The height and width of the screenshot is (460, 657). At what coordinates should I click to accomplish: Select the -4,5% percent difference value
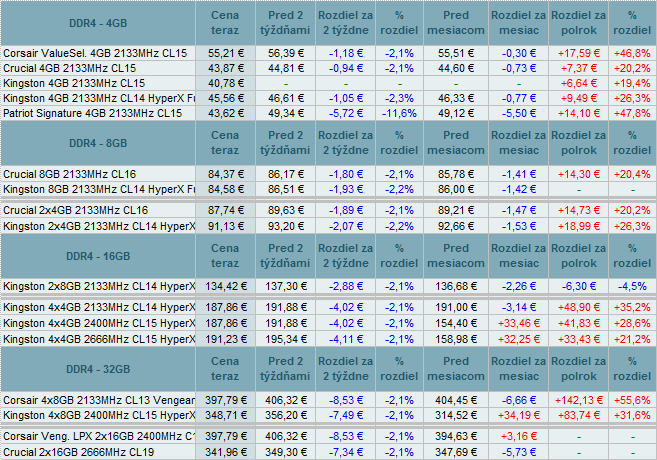click(632, 287)
